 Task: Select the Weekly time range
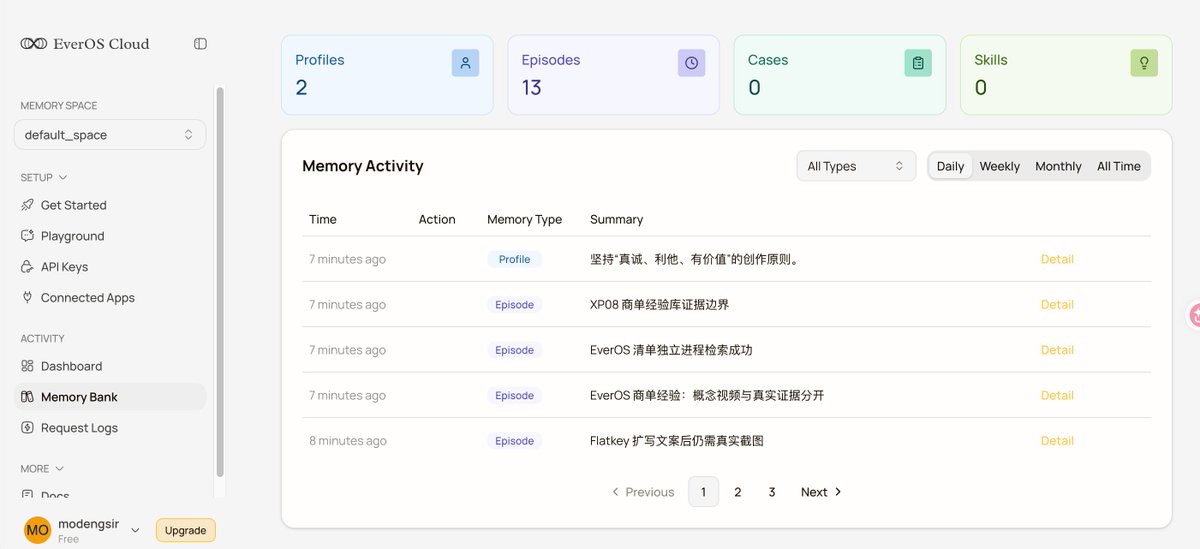(x=1000, y=166)
